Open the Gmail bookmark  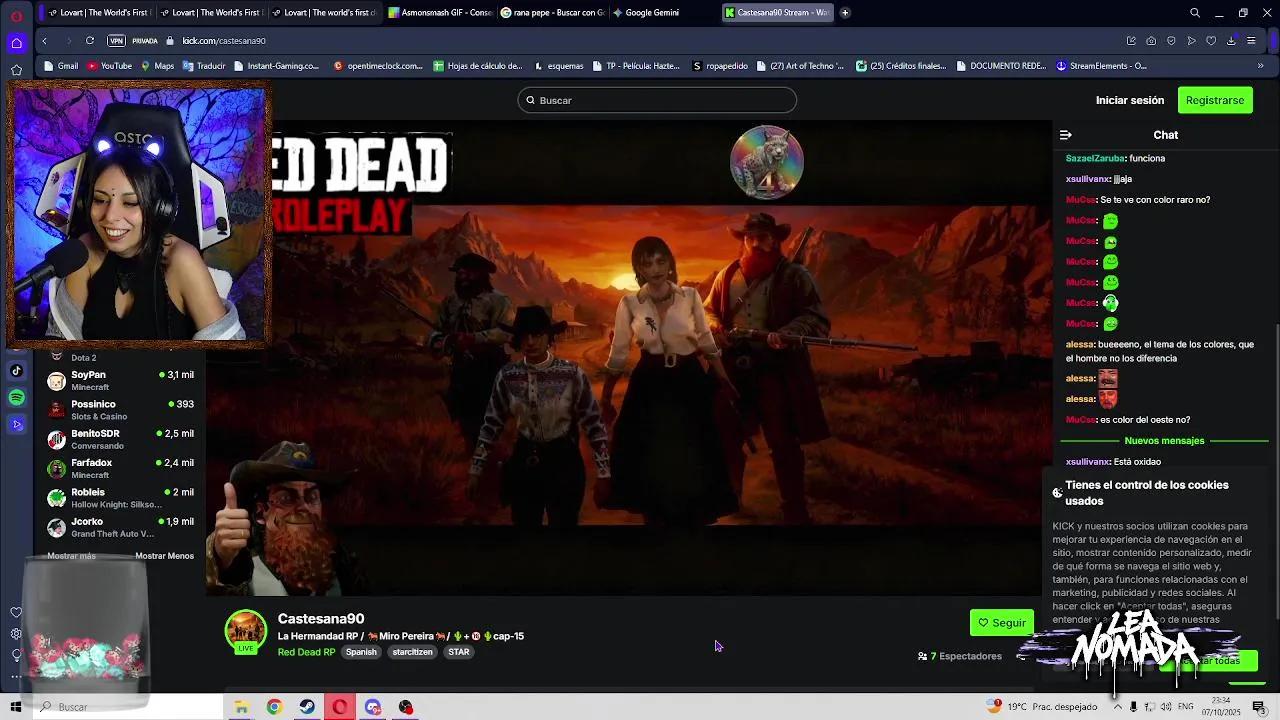60,66
